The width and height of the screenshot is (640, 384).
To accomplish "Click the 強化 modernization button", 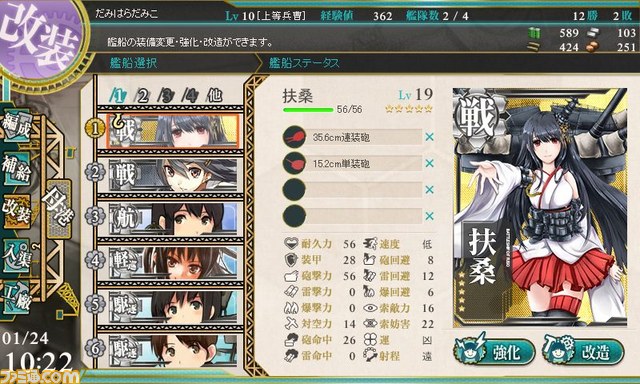I will 495,351.
